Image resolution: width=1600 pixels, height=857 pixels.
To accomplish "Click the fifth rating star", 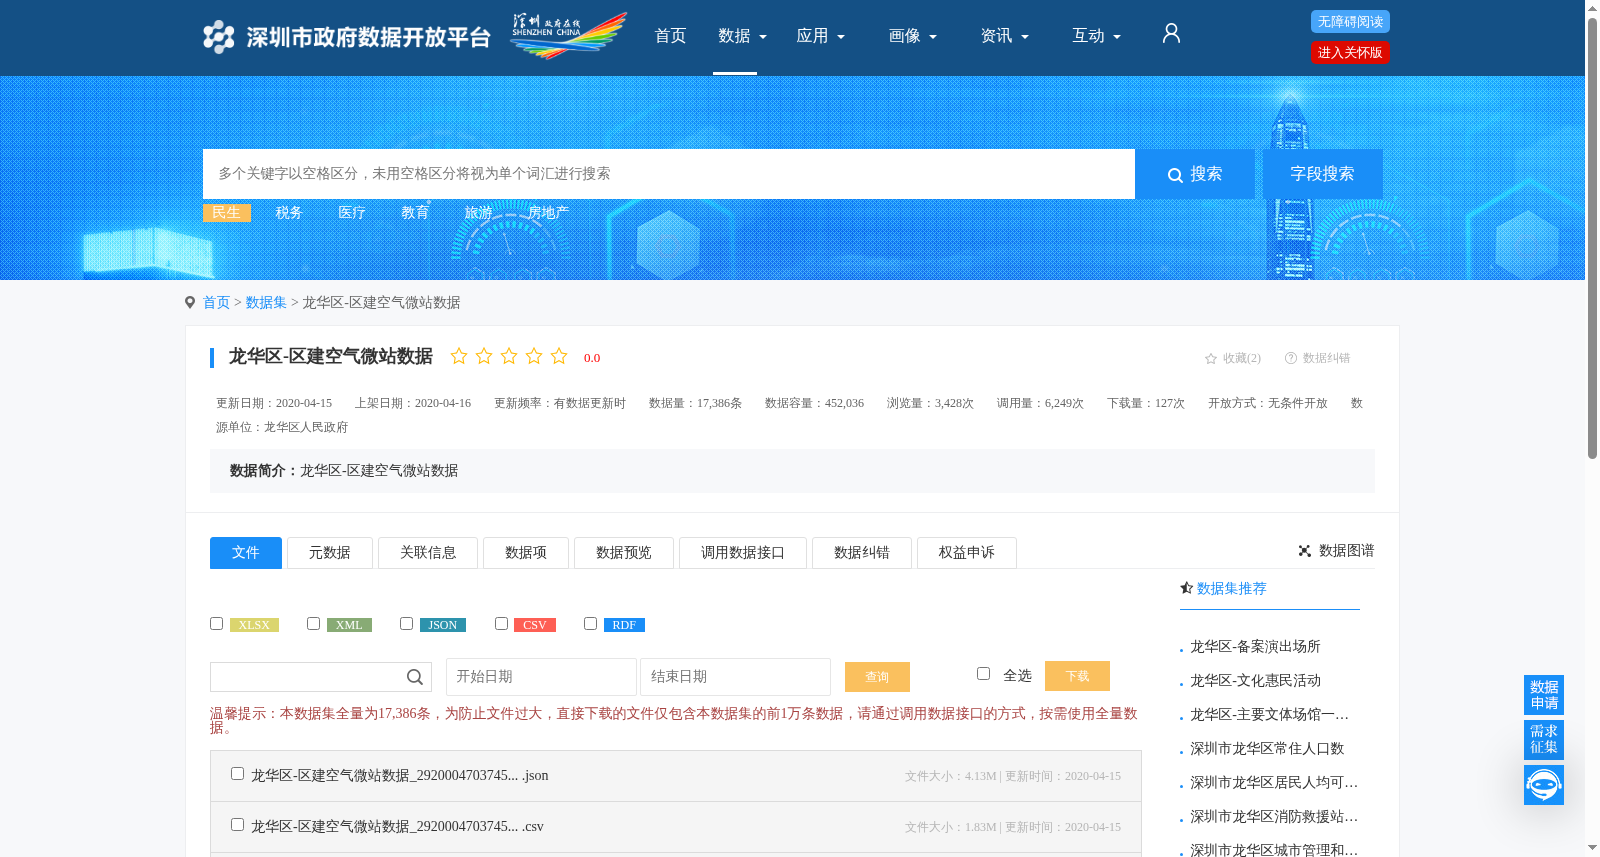I will point(559,356).
